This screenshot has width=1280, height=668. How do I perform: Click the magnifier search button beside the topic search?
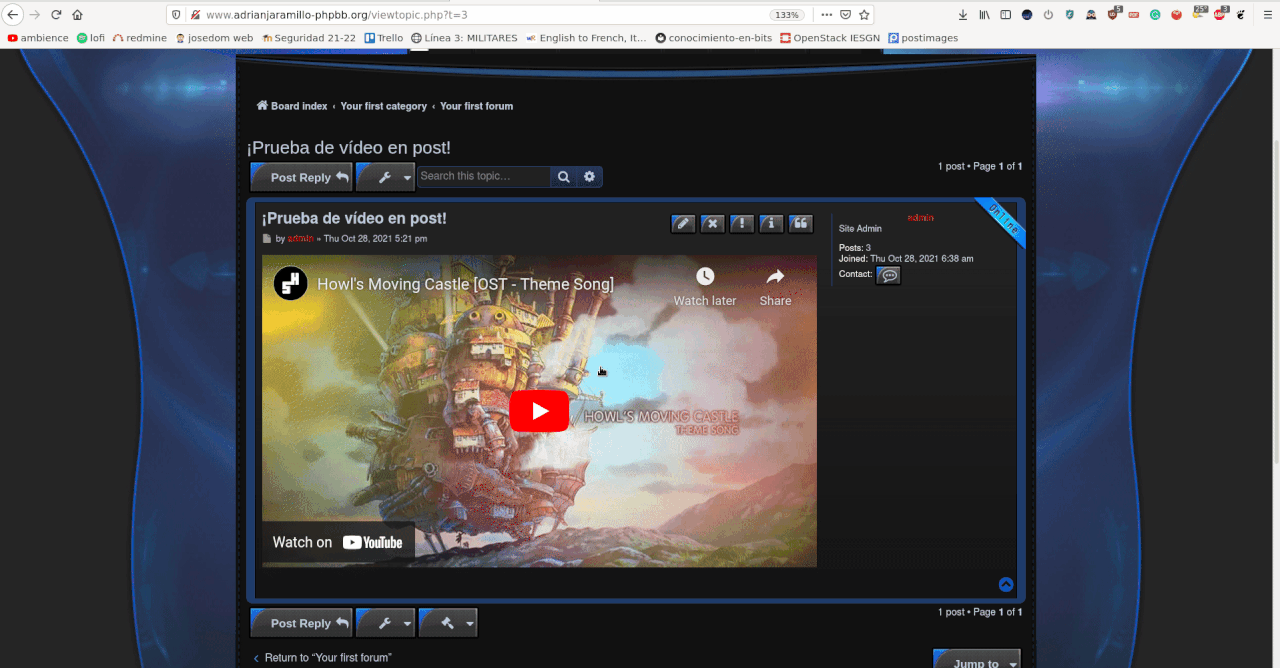564,176
